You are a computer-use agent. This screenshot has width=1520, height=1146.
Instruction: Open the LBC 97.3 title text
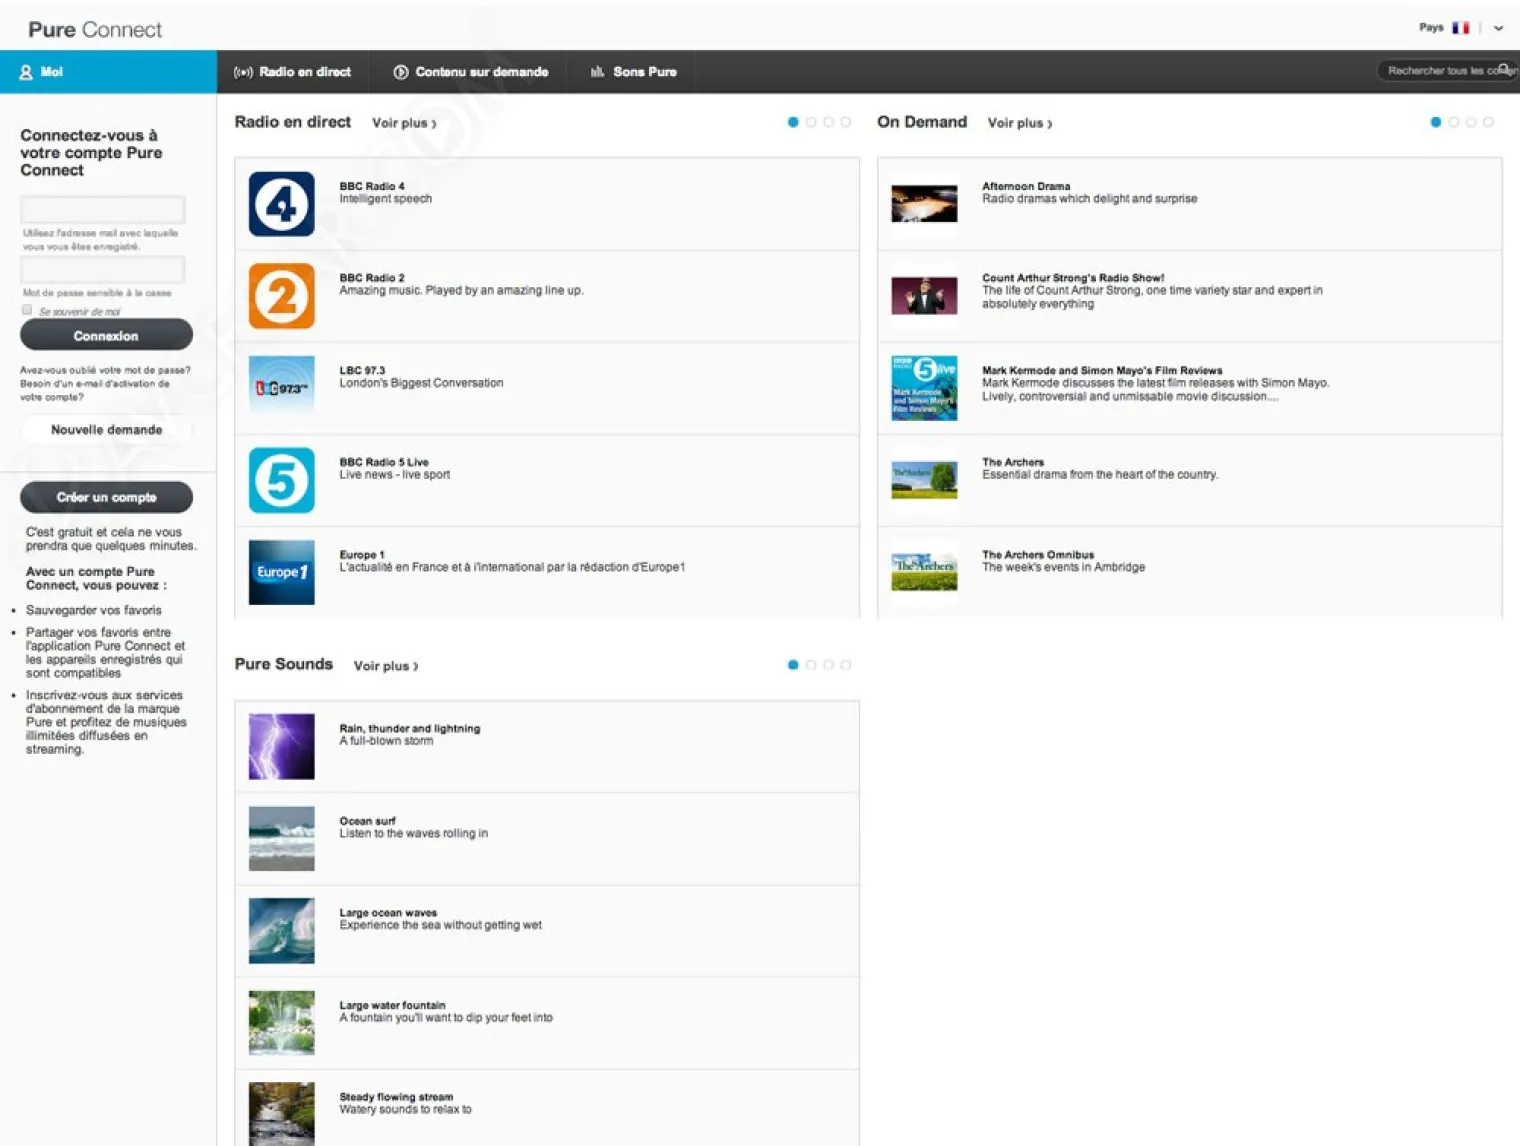tap(362, 370)
